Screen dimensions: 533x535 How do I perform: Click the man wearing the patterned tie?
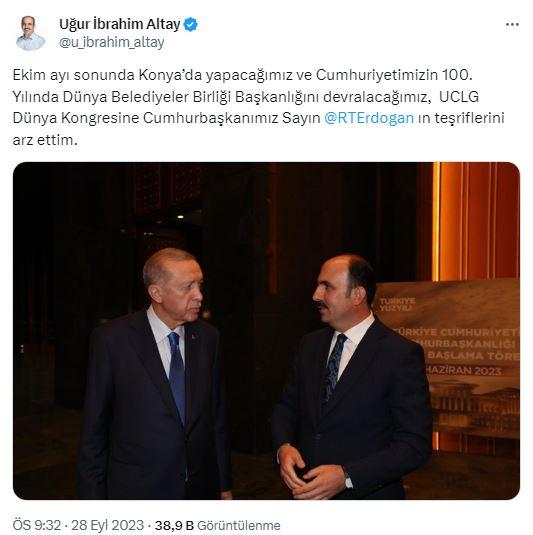click(x=351, y=377)
